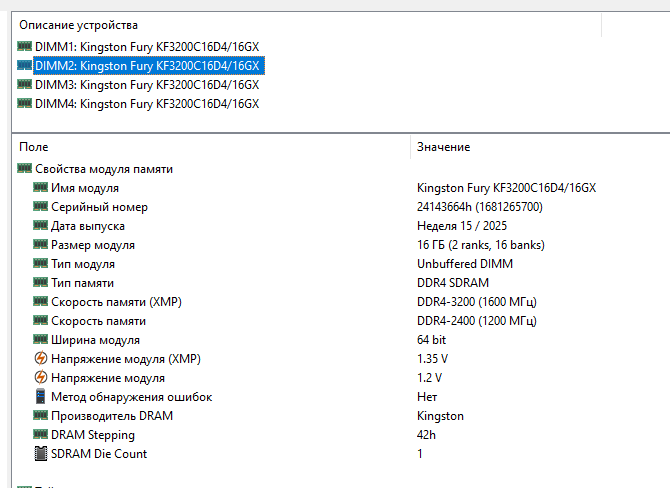Click the icon next to 'Размер модуля'
Image resolution: width=670 pixels, height=488 pixels.
coord(41,244)
